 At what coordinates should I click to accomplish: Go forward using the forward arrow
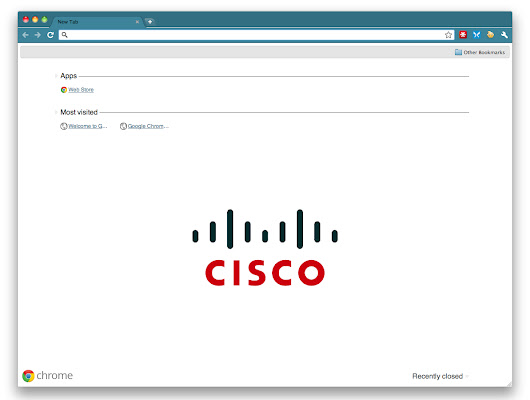coord(38,35)
